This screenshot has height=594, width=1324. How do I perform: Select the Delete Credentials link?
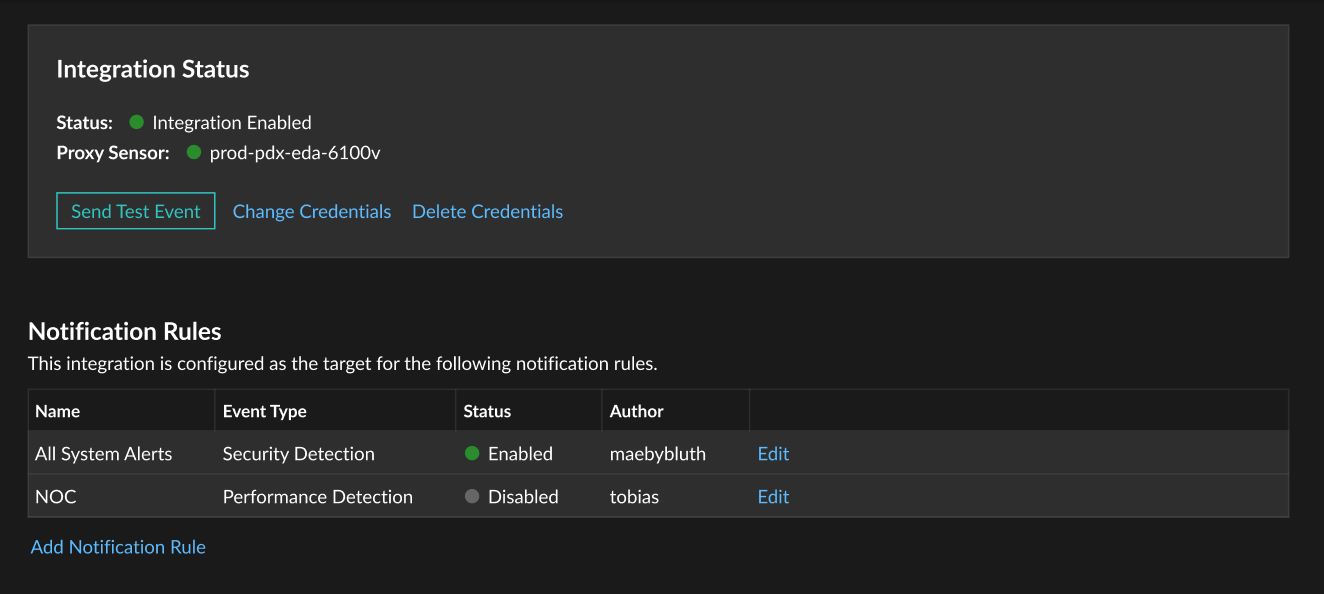tap(487, 211)
